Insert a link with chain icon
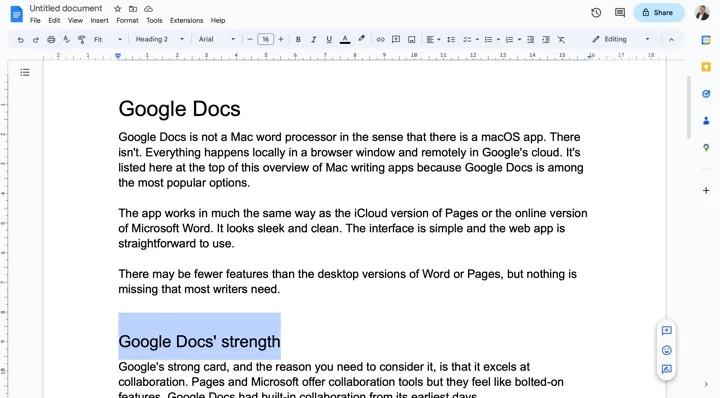This screenshot has width=720, height=398. 381,39
